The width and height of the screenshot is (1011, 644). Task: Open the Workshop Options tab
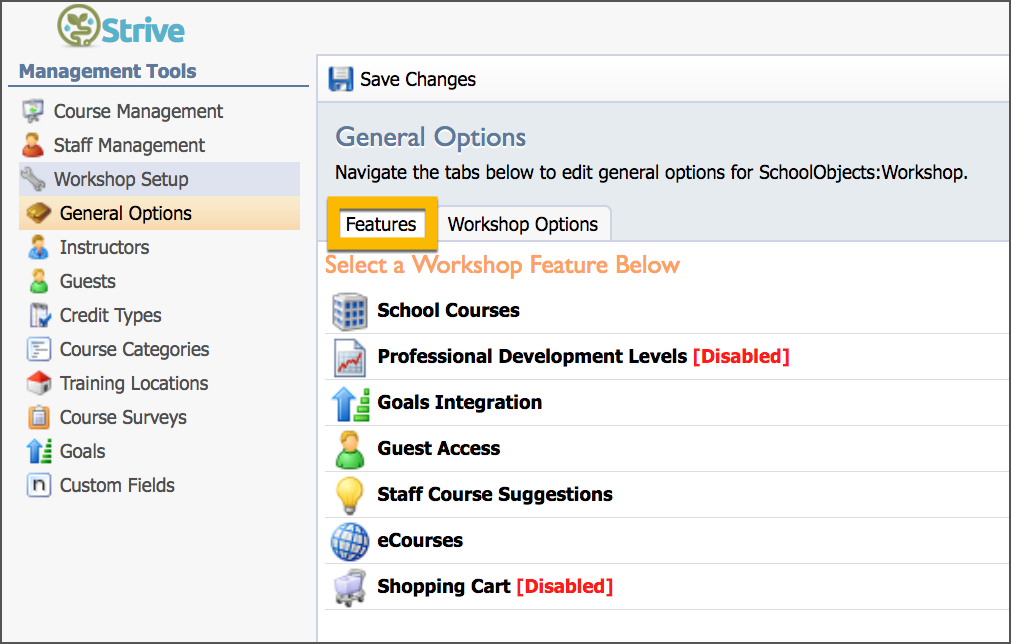point(523,224)
